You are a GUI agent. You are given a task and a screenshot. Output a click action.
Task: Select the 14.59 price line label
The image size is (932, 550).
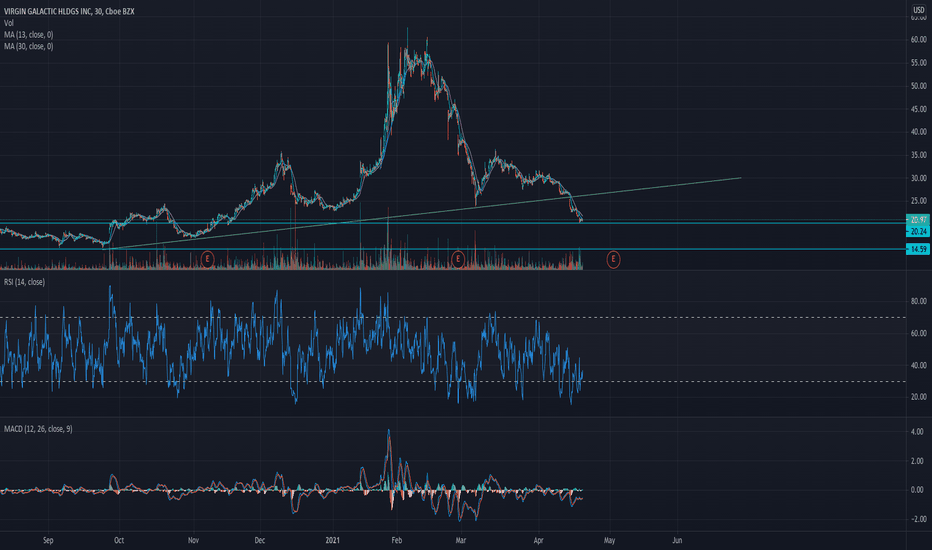coord(918,249)
